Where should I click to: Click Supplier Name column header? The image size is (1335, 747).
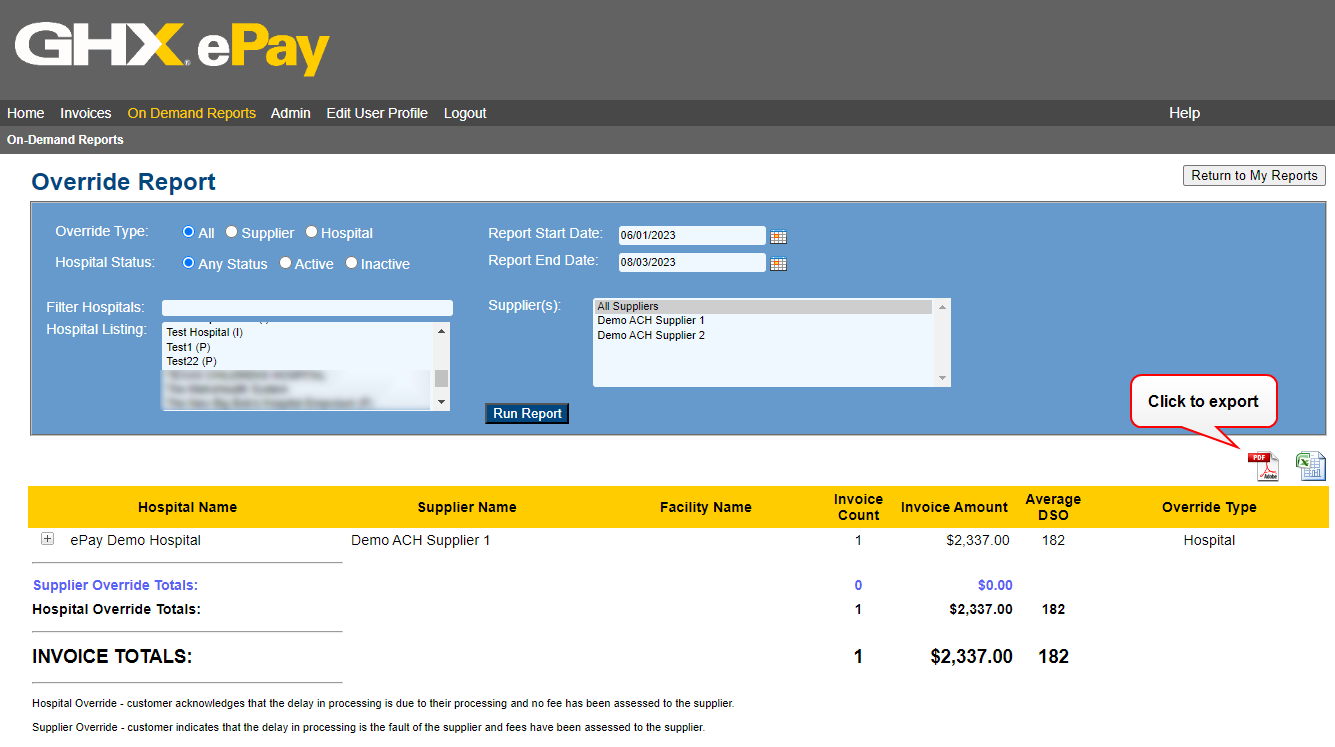[x=467, y=507]
